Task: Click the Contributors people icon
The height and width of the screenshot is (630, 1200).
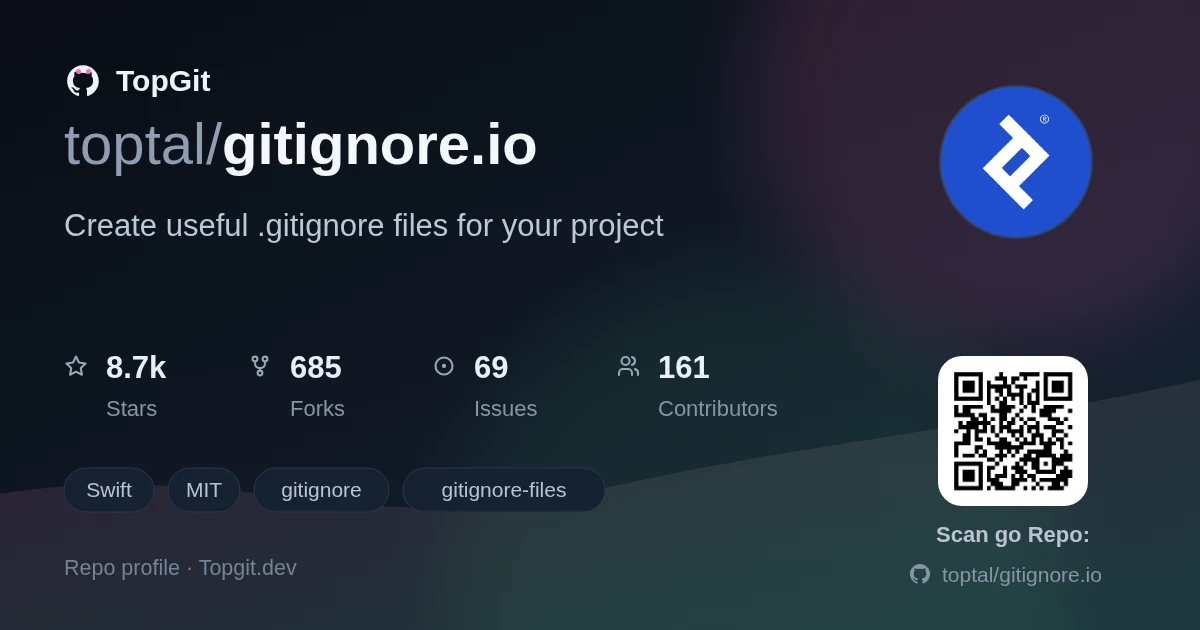Action: [x=628, y=366]
